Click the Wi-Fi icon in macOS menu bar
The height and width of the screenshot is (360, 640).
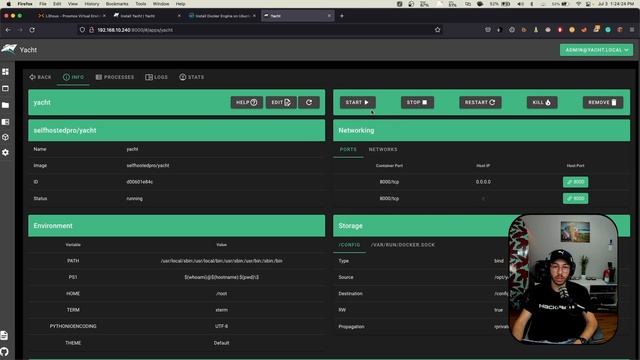(x=578, y=4)
